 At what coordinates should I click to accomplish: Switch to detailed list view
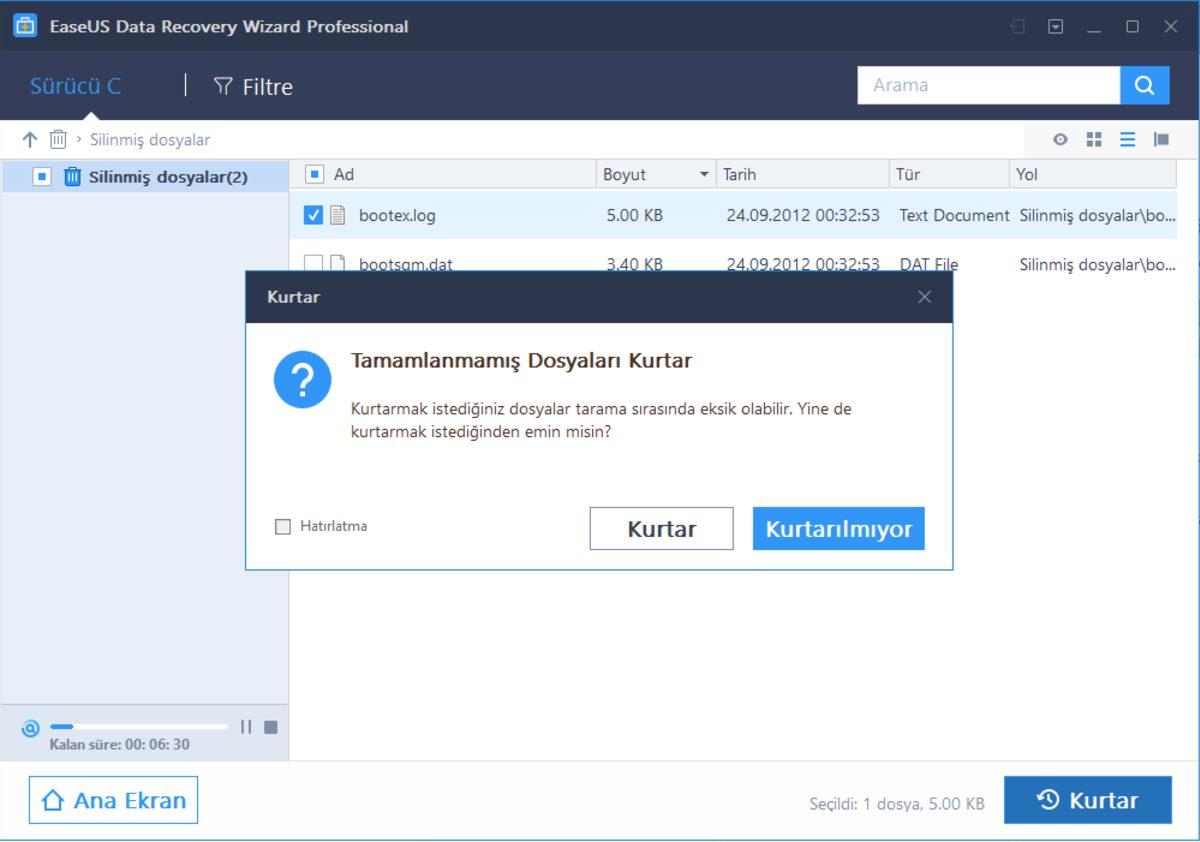click(x=1127, y=139)
